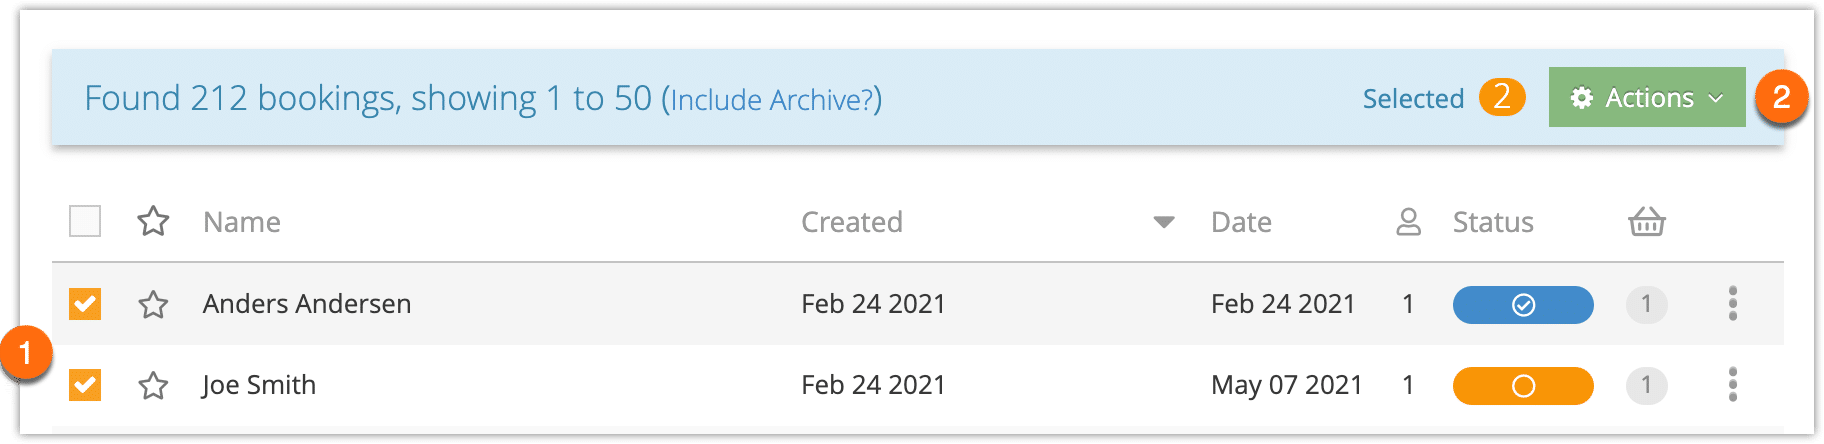Uncheck the Anders Andersen row checkbox

tap(85, 304)
